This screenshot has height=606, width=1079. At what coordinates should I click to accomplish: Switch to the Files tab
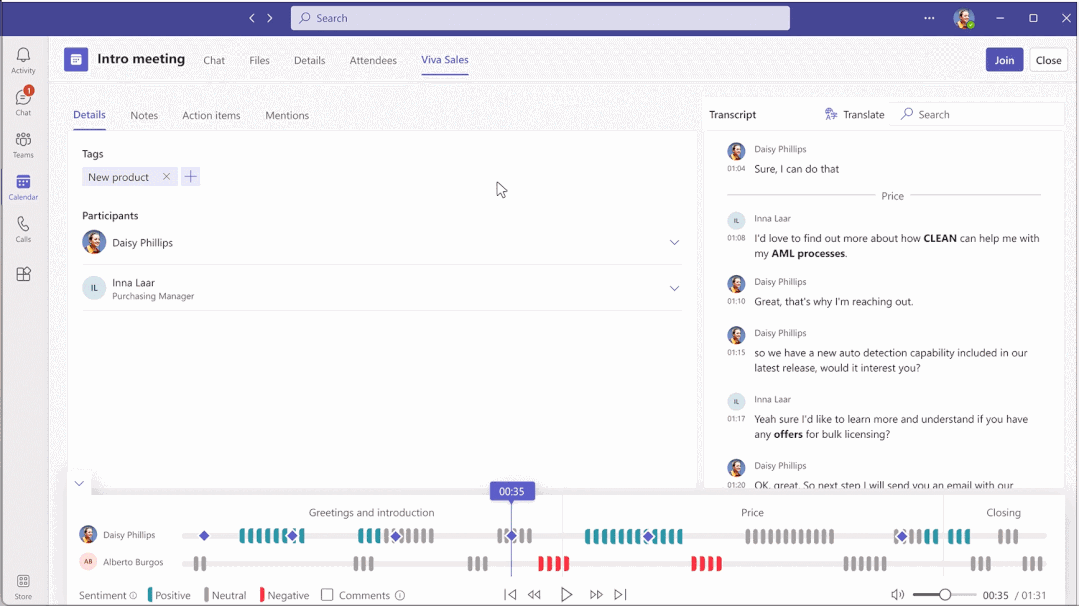click(x=259, y=60)
